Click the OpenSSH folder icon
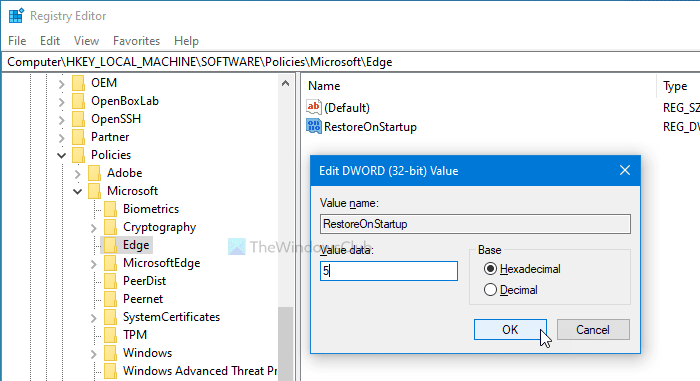Image resolution: width=700 pixels, height=381 pixels. point(79,119)
